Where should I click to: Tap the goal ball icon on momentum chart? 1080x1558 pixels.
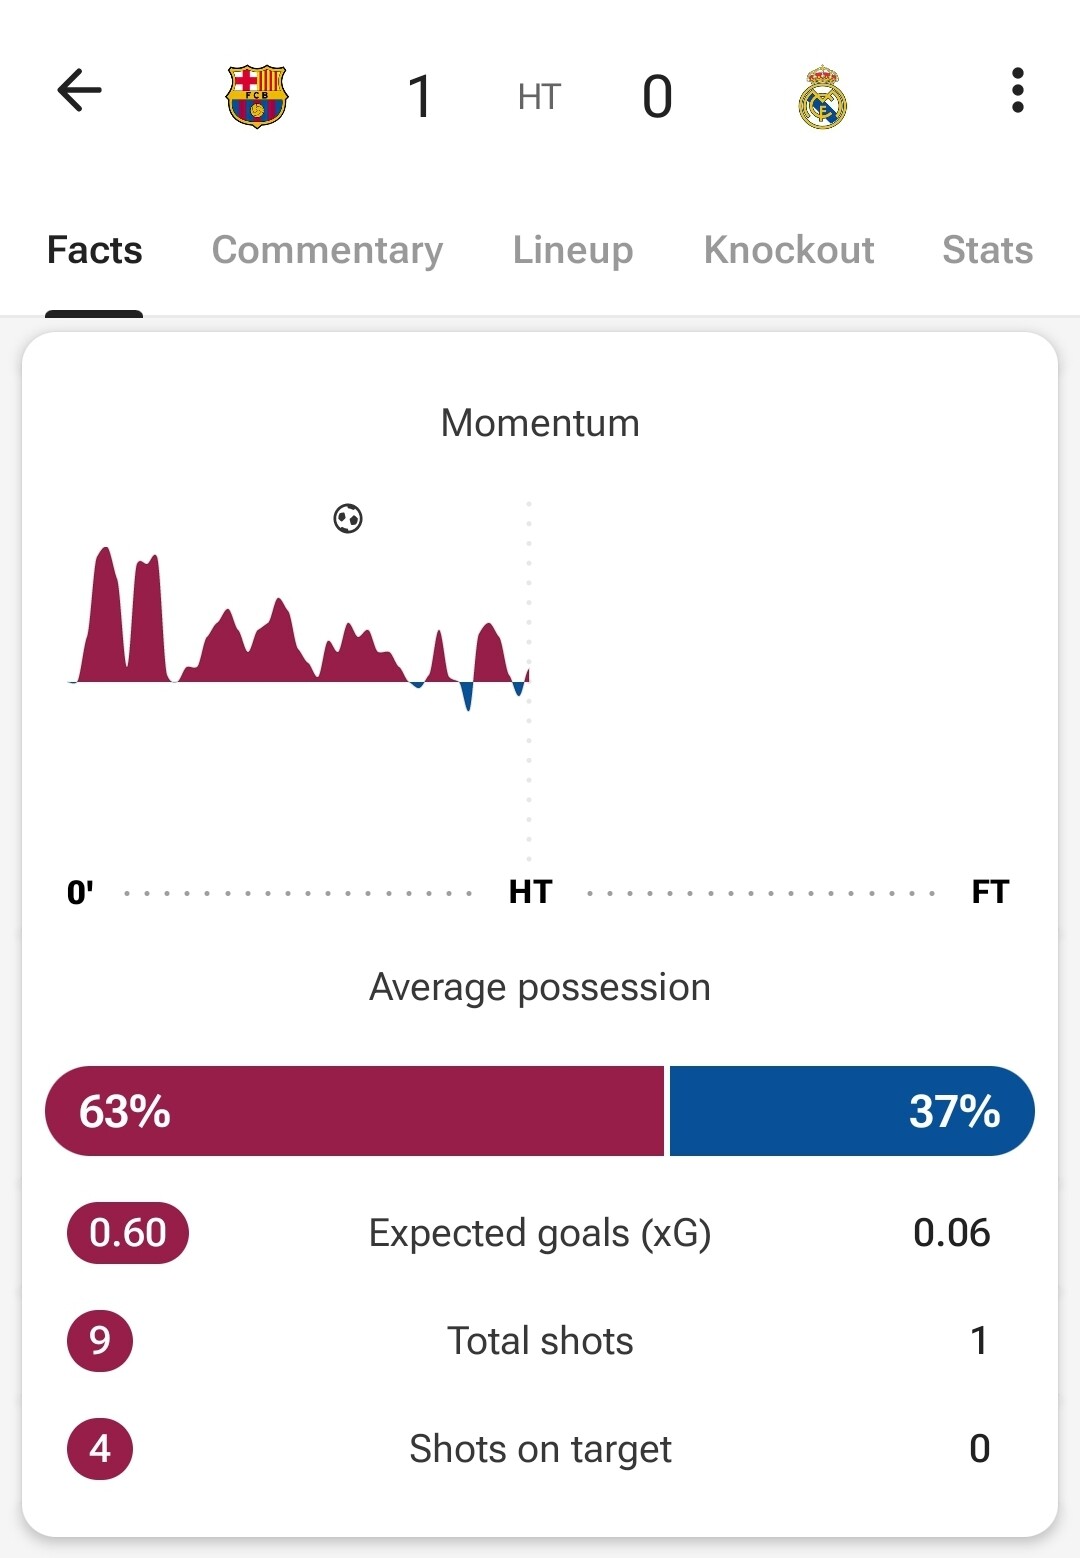point(348,519)
